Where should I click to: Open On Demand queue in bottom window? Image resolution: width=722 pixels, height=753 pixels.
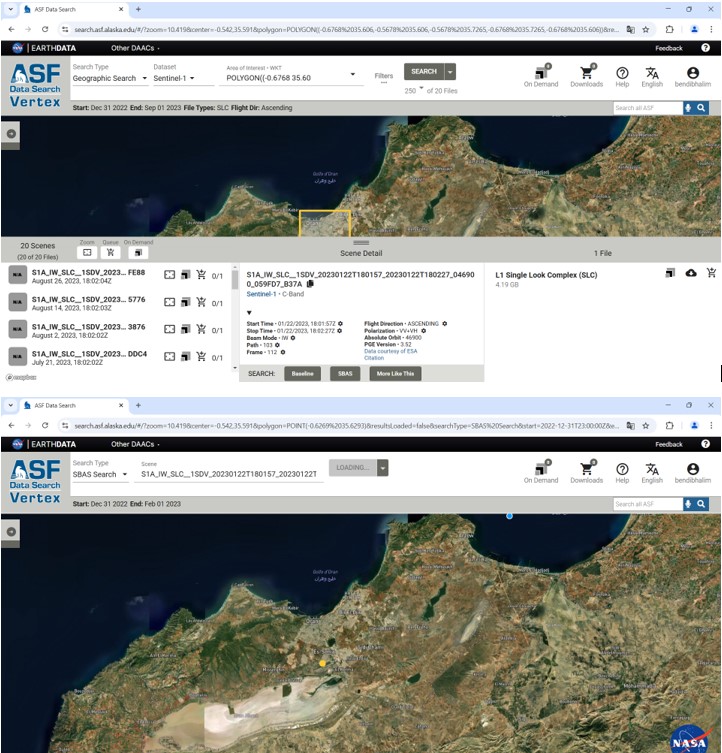click(x=541, y=473)
